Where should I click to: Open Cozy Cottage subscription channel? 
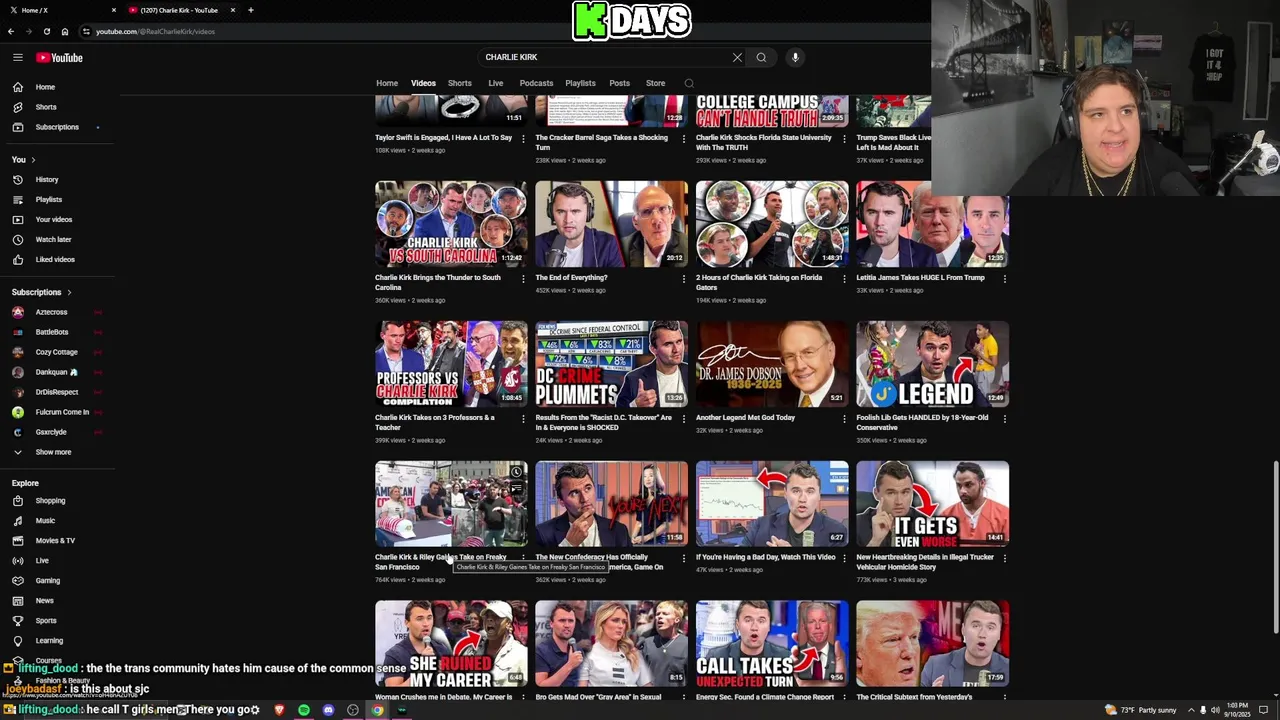point(56,352)
